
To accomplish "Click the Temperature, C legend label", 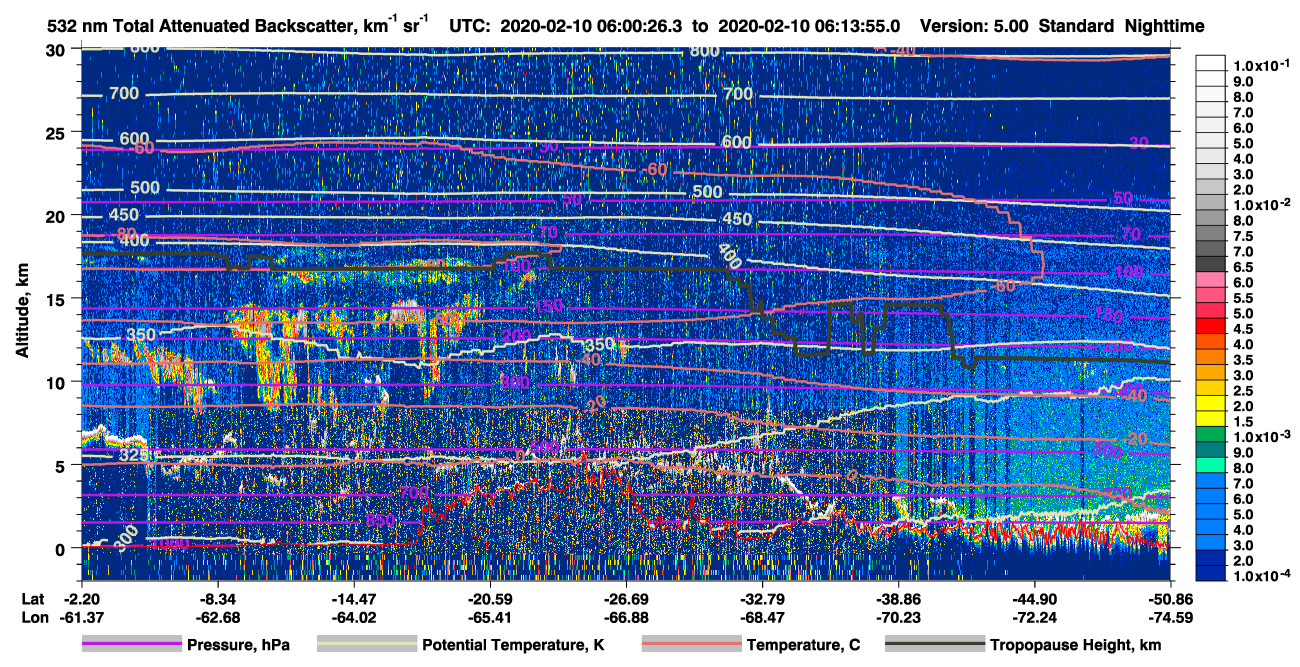I will (x=803, y=646).
